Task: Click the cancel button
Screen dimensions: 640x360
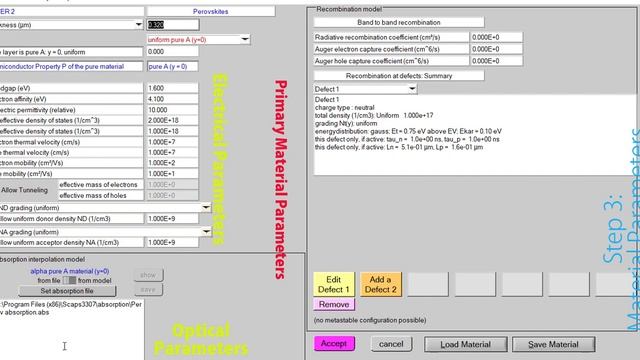Action: point(391,344)
